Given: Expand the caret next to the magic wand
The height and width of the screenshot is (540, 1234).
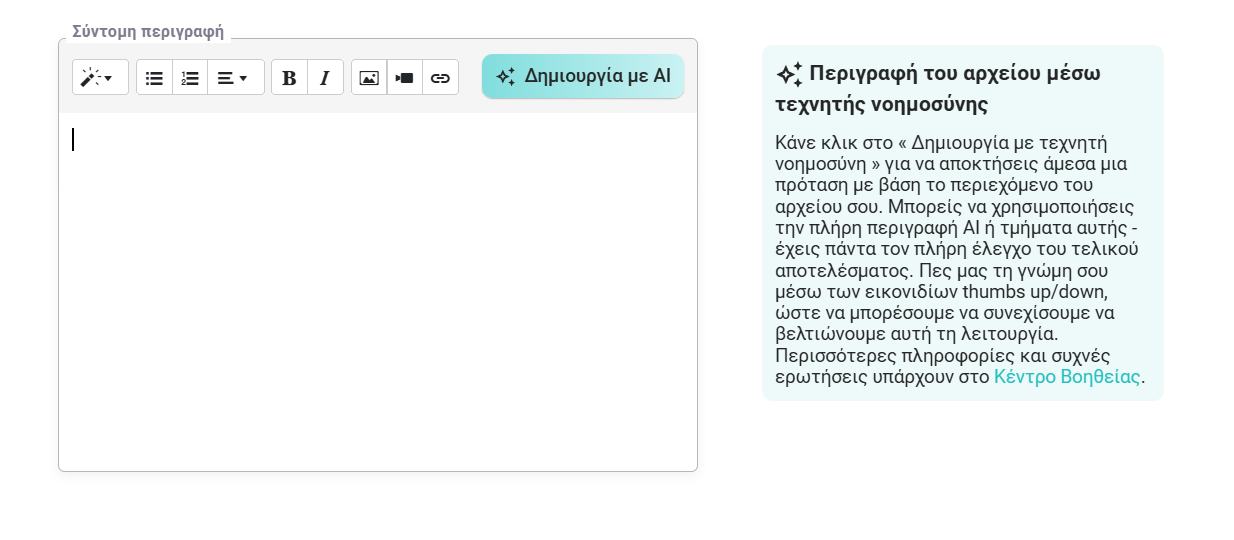Looking at the screenshot, I should click(x=109, y=78).
